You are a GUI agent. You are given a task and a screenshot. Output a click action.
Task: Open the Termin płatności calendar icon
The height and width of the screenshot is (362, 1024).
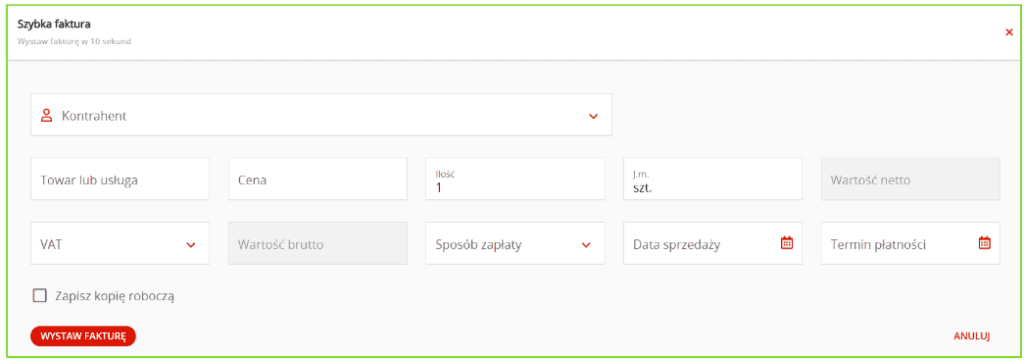(x=985, y=243)
